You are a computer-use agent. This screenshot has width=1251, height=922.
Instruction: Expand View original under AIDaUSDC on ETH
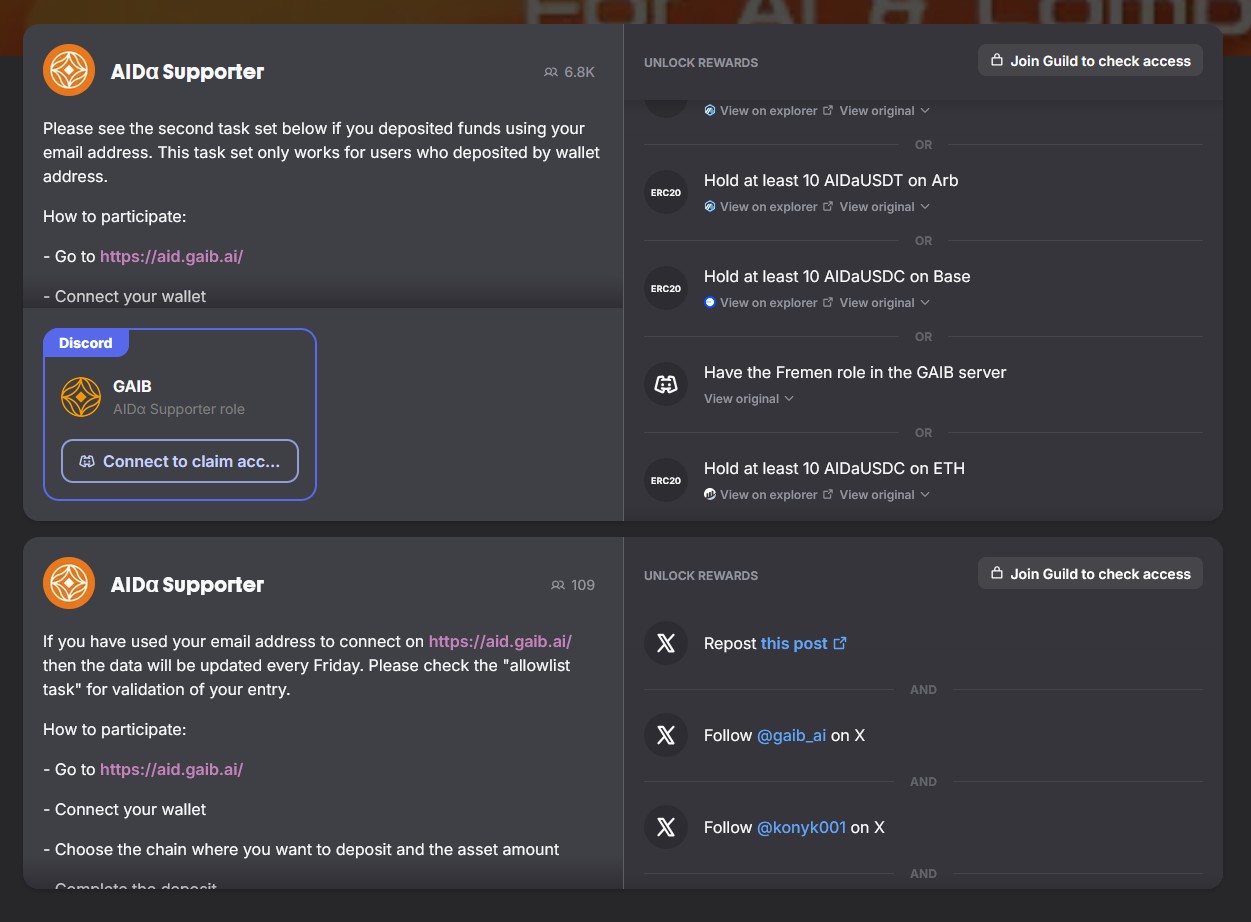tap(885, 495)
